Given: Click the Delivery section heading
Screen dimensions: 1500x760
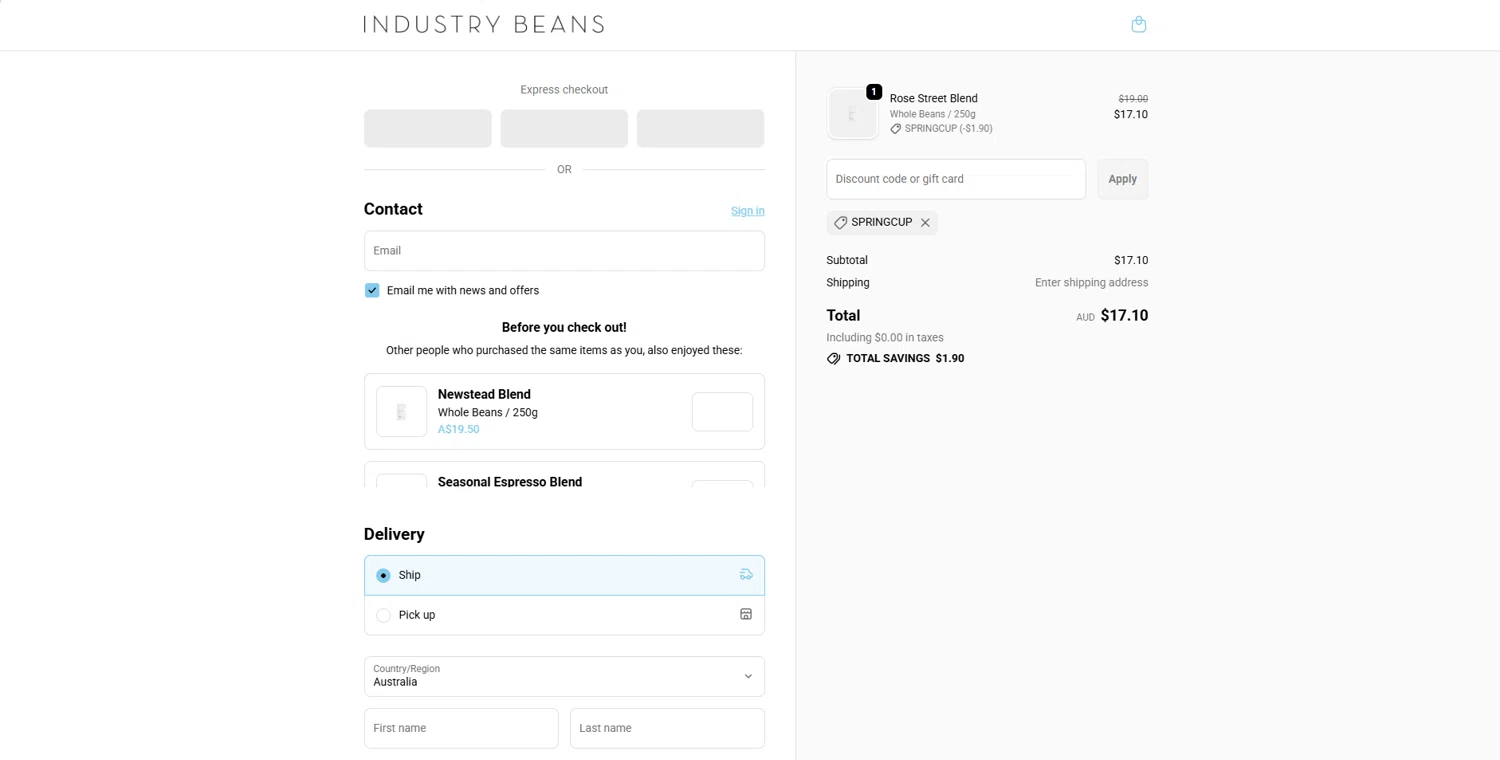Looking at the screenshot, I should click(394, 534).
